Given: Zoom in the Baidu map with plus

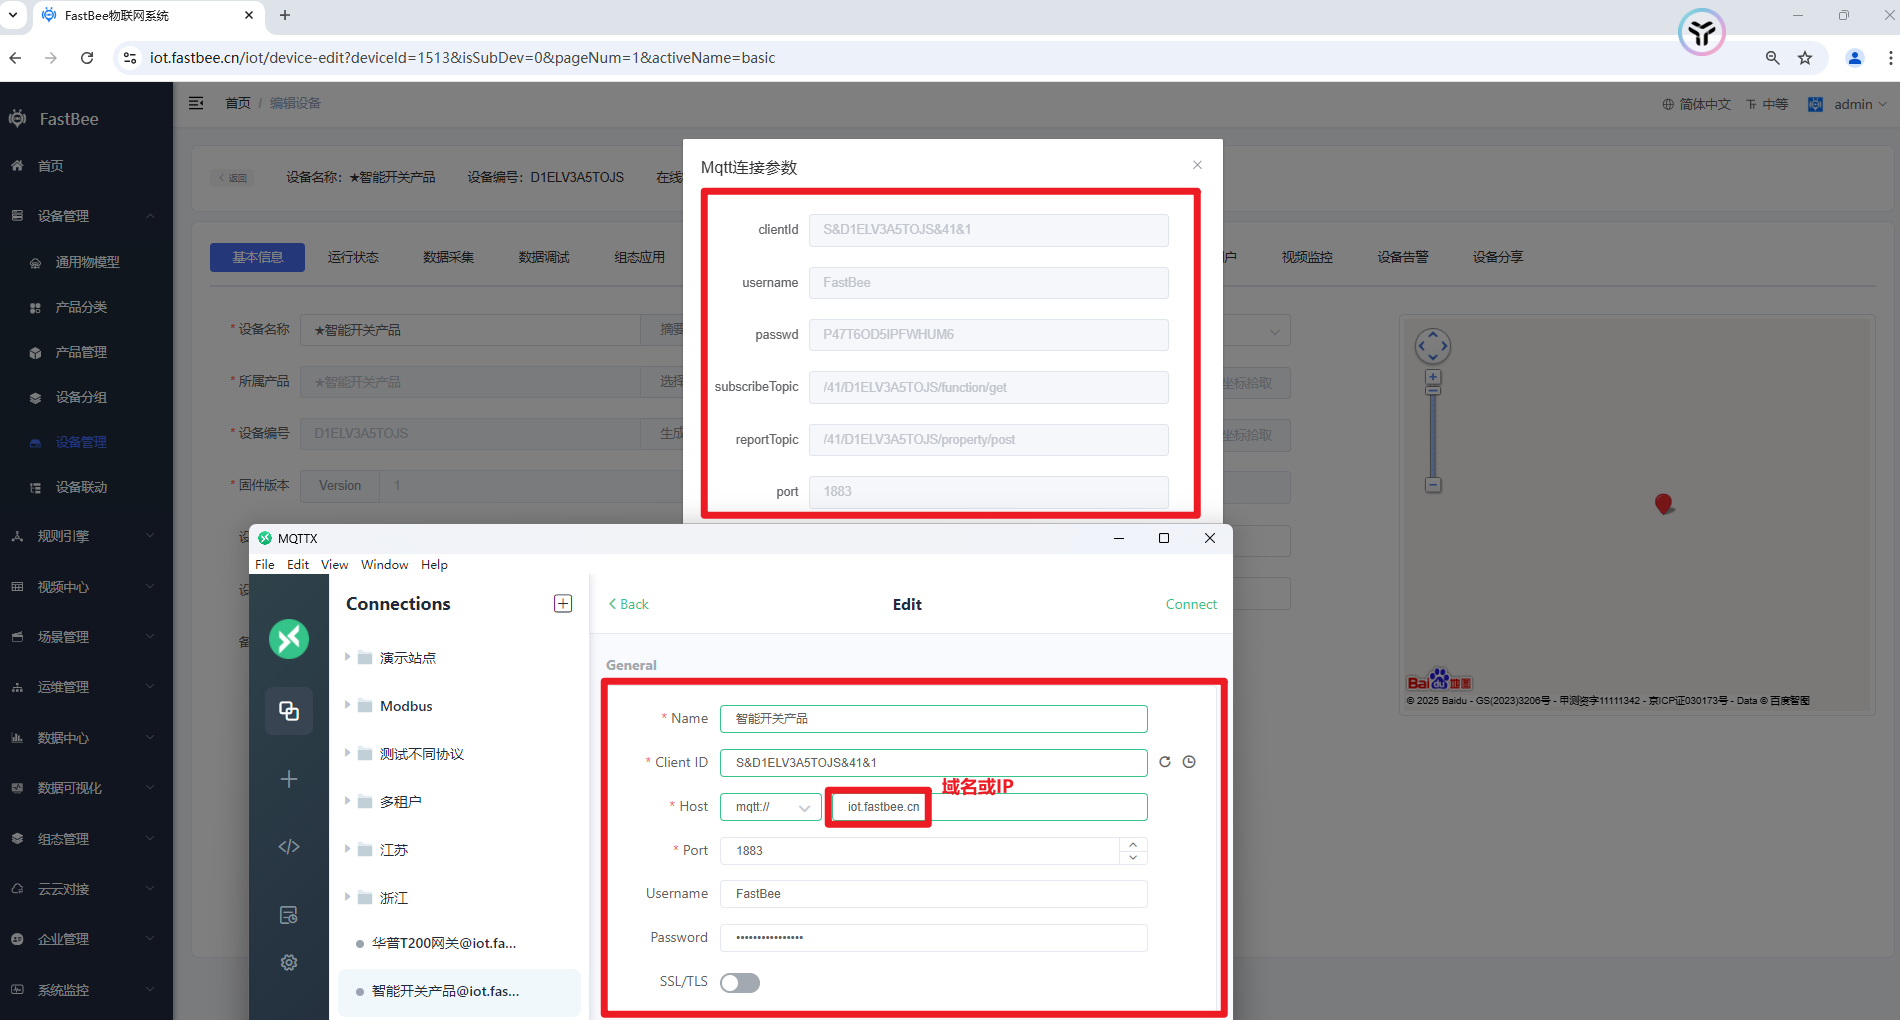Looking at the screenshot, I should (x=1433, y=377).
